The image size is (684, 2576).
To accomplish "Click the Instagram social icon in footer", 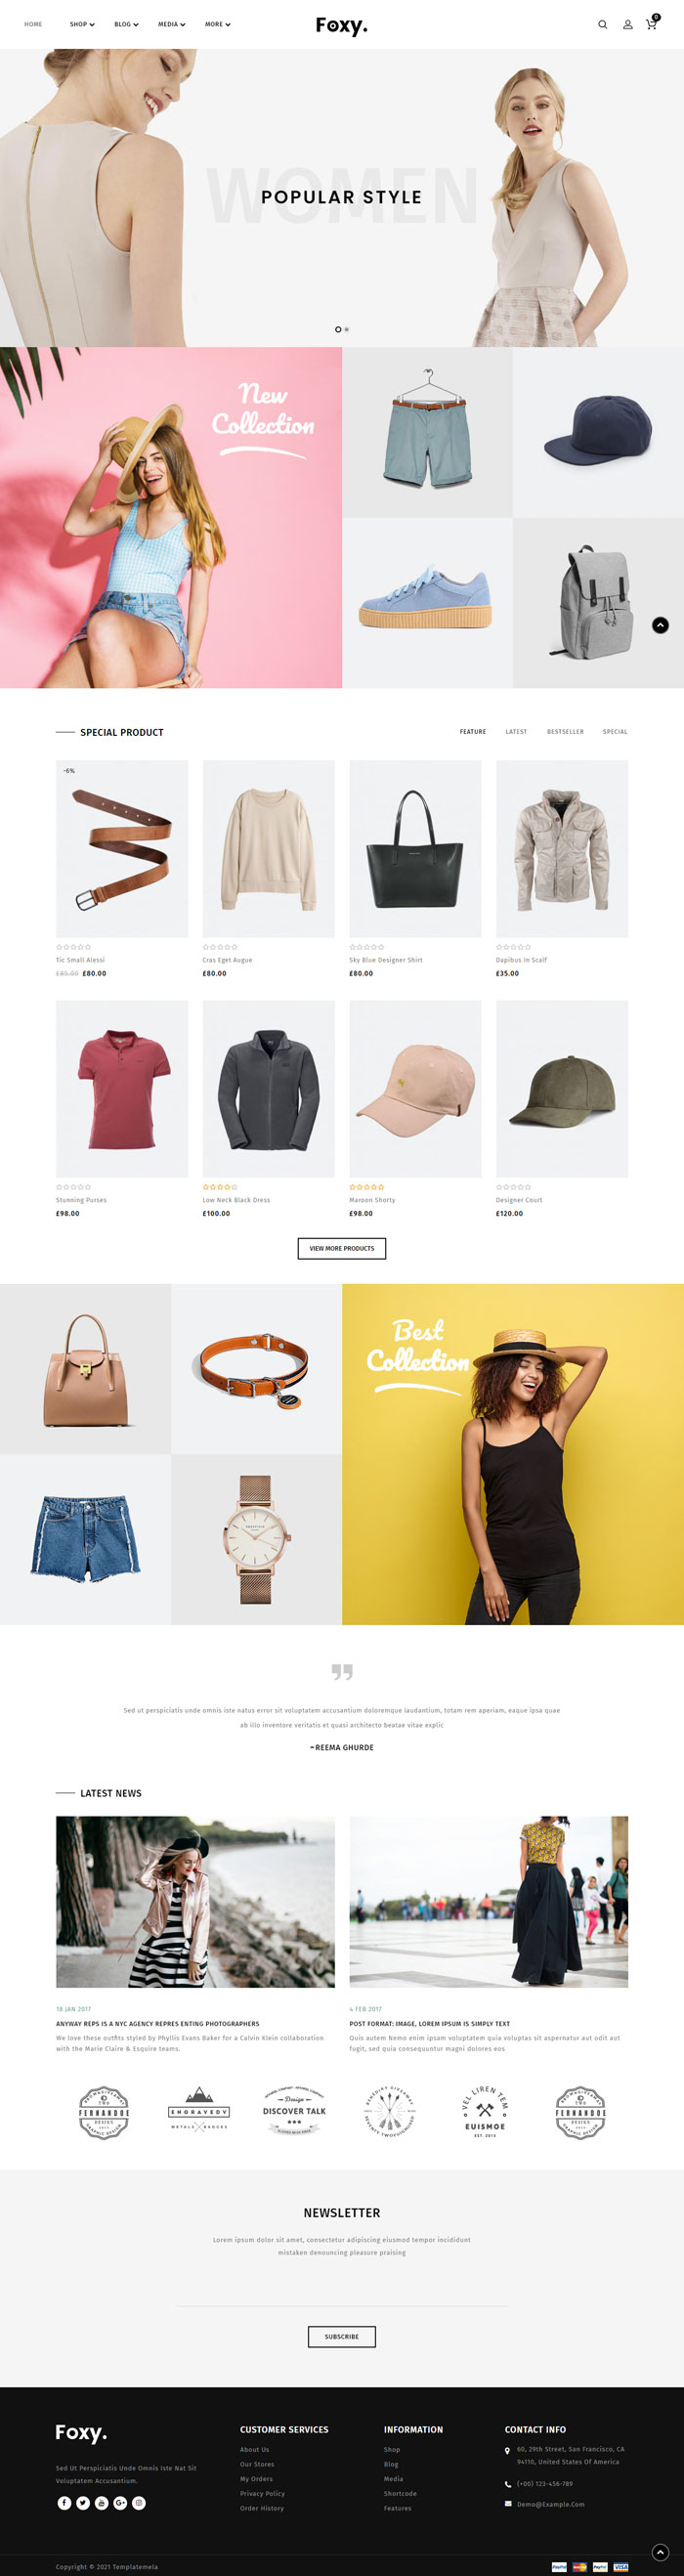I will coord(139,2502).
